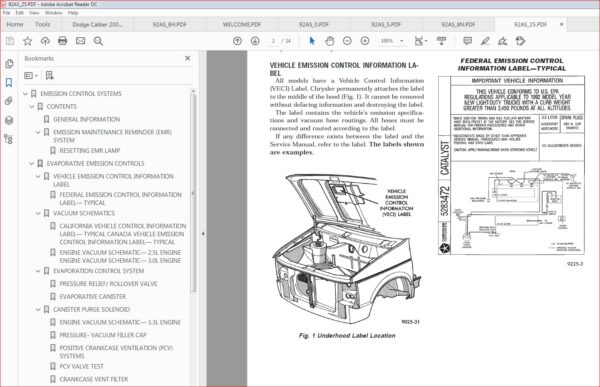Switch to the WELCOME.PDF tab
This screenshot has width=600, height=387.
242,24
